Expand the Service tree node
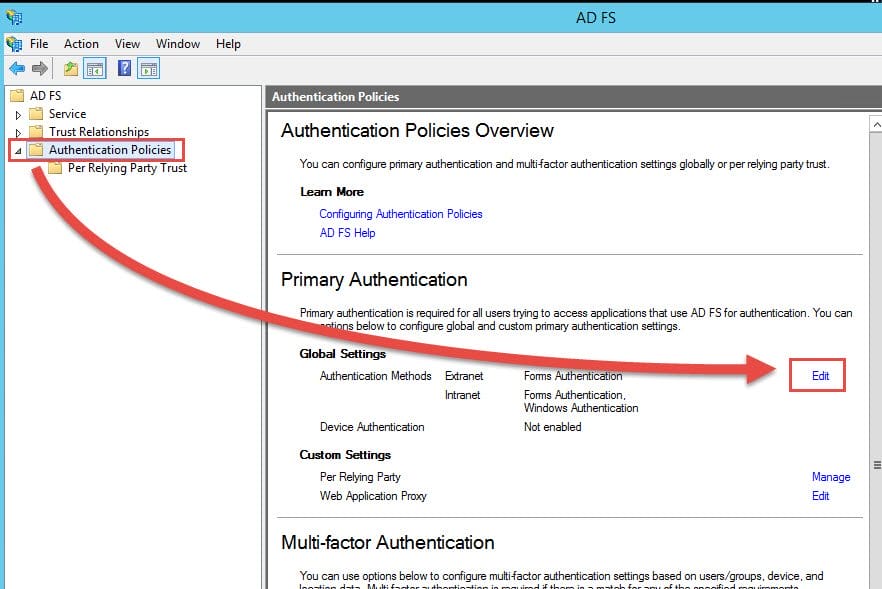 point(17,113)
